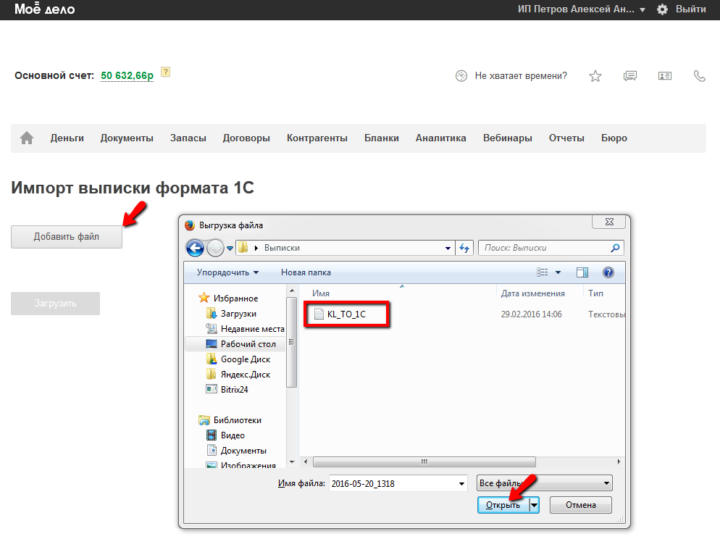Click the search magnifier icon in dialog
Screen dimensions: 720x547
click(x=615, y=248)
